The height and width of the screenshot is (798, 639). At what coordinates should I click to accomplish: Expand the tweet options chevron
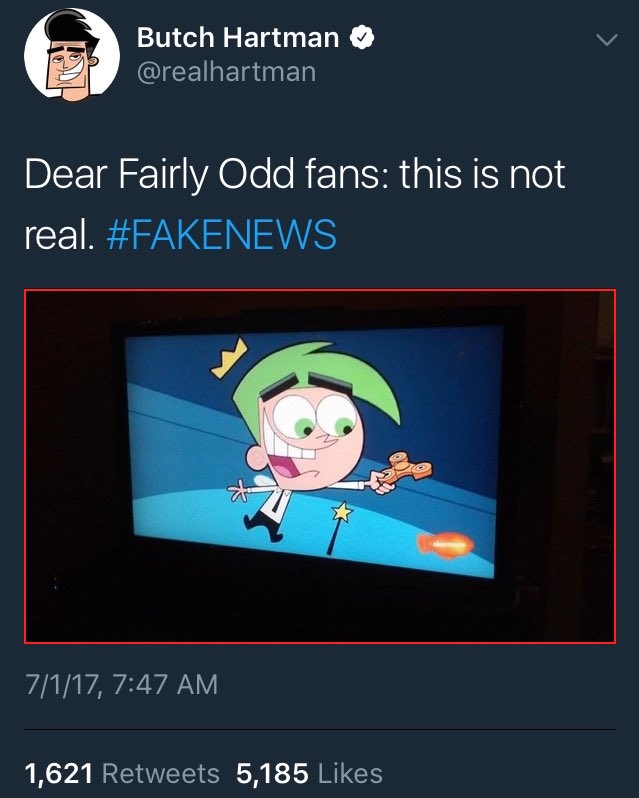(606, 40)
